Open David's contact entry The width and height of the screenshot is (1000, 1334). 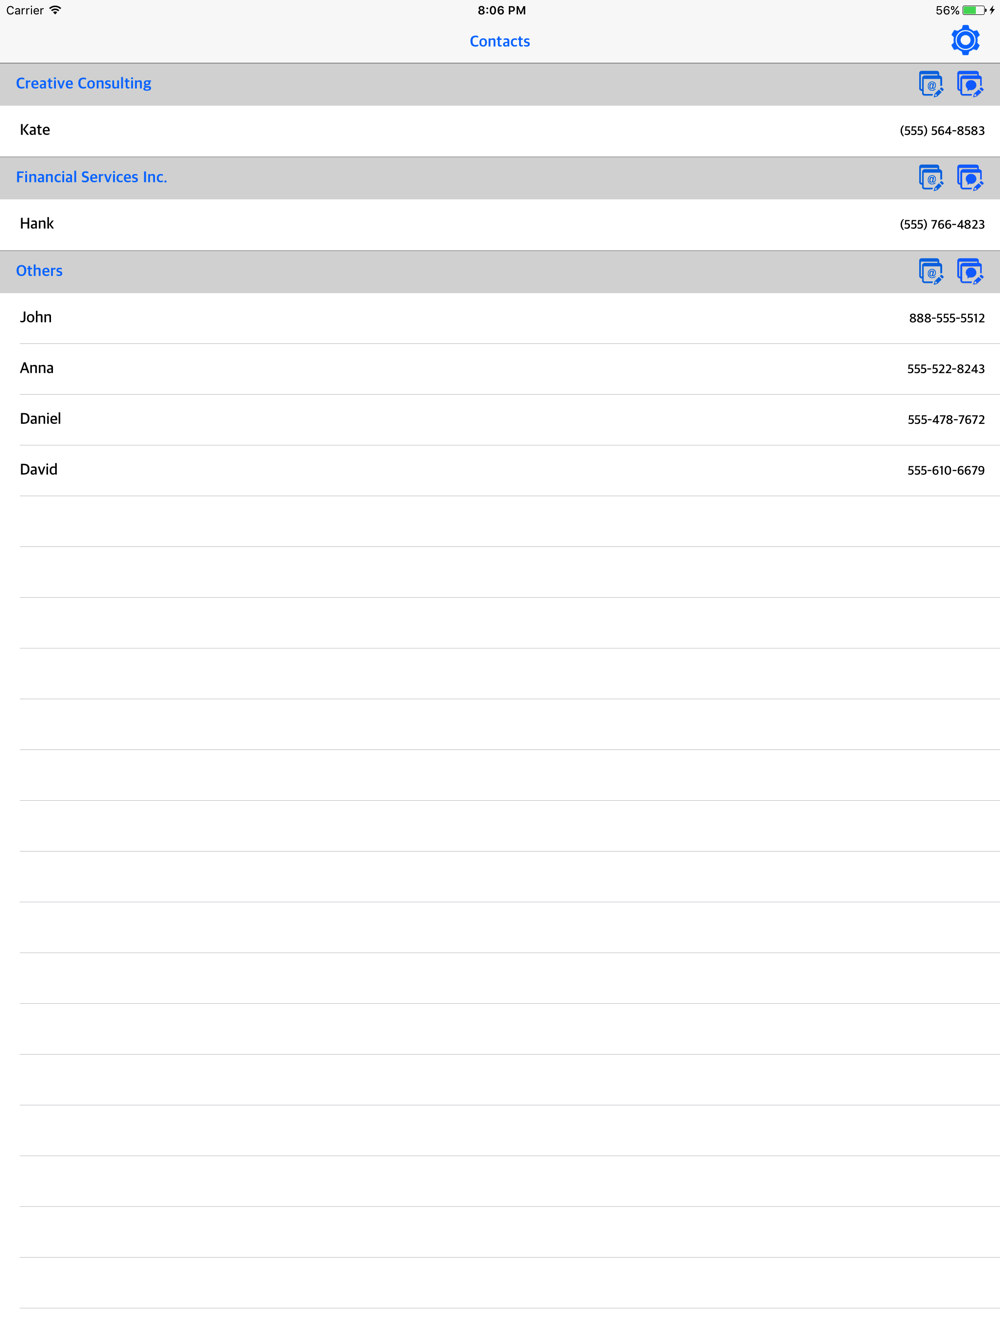(500, 470)
